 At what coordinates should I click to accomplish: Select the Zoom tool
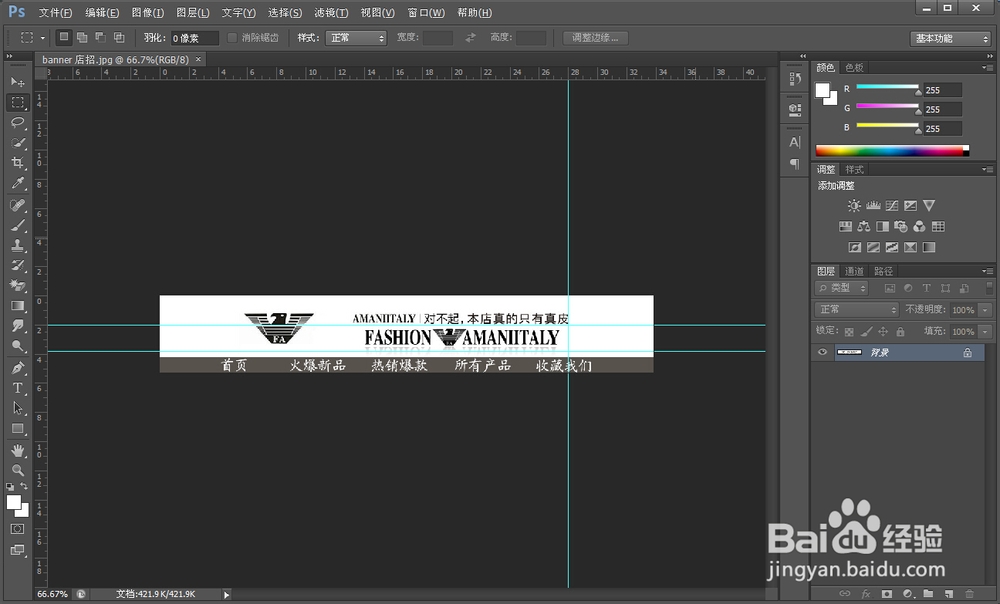(x=17, y=470)
